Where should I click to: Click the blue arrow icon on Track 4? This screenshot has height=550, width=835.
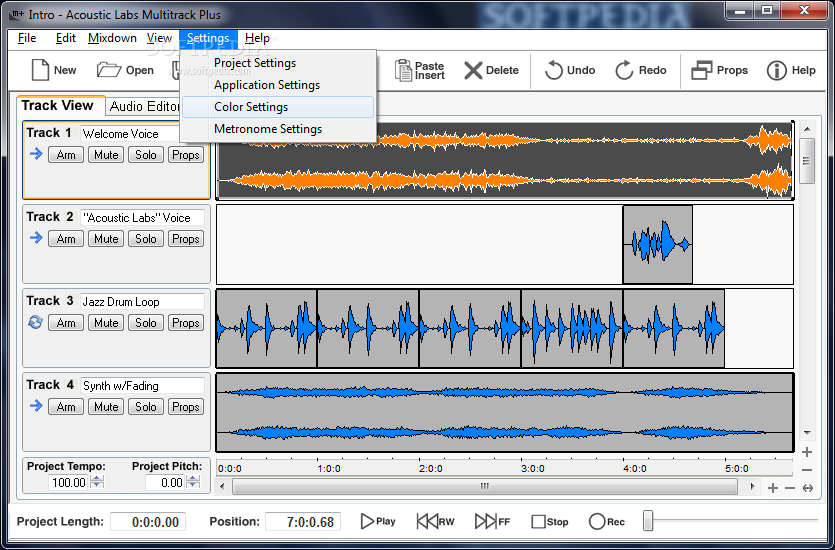(x=36, y=406)
